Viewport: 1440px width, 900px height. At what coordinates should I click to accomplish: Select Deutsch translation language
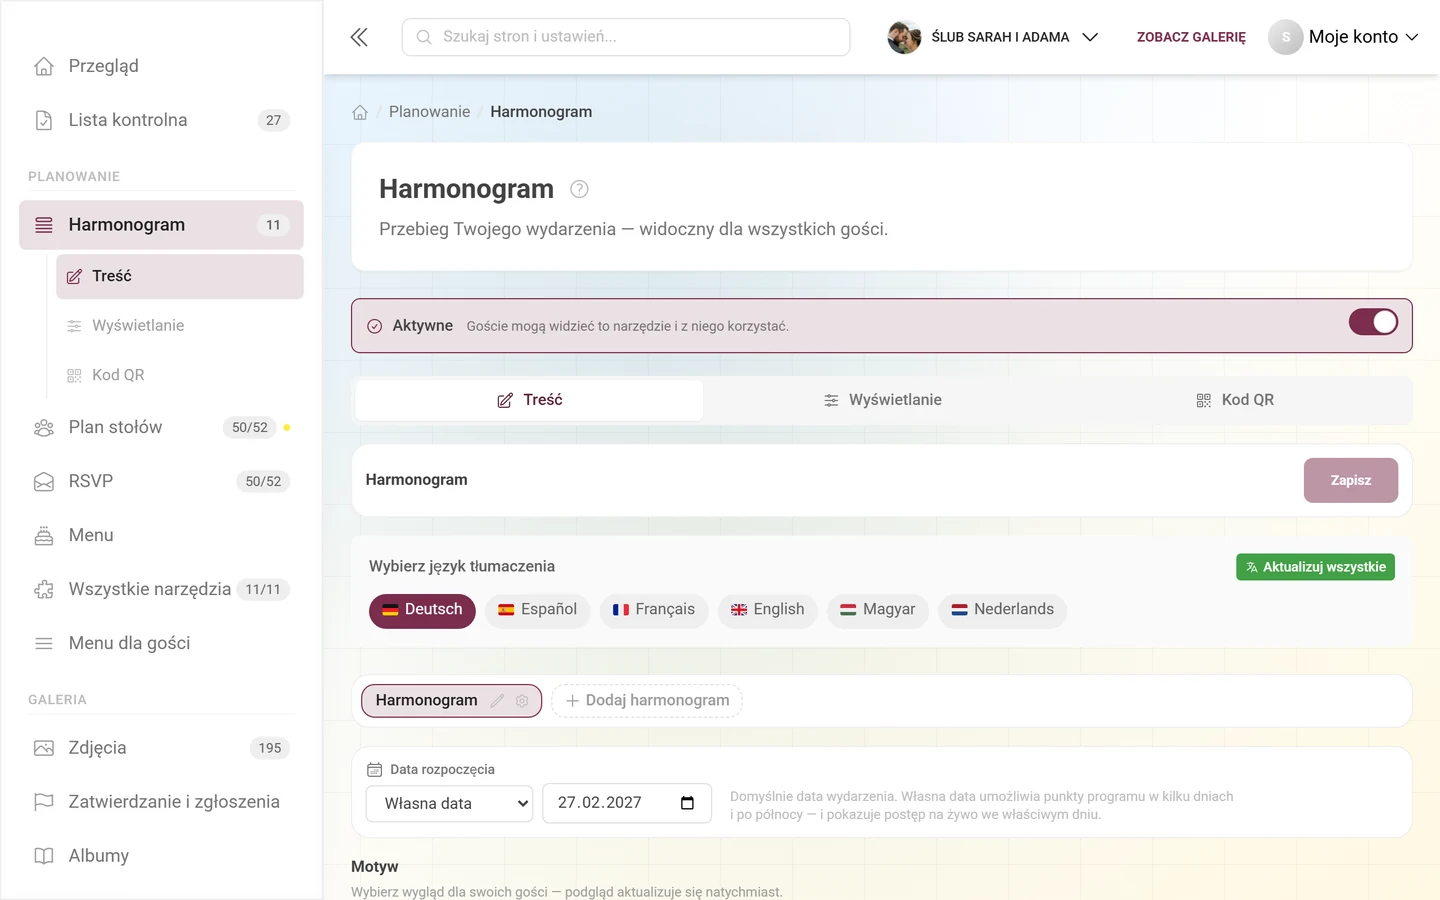[x=422, y=610]
